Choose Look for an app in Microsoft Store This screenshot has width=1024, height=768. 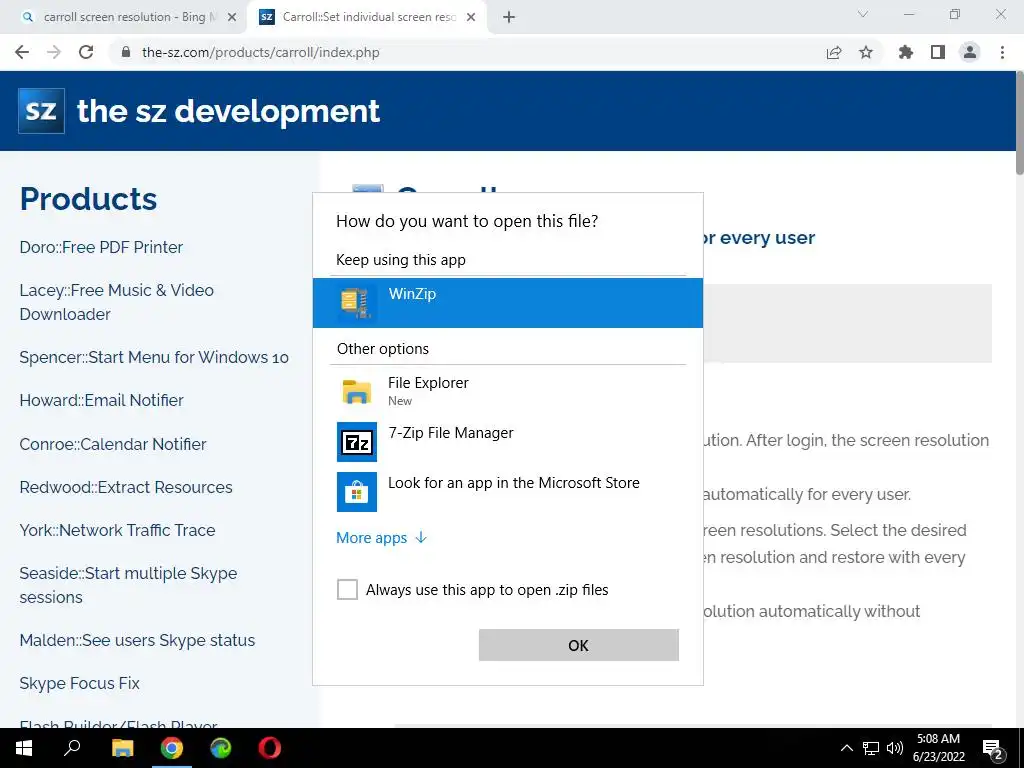click(508, 492)
